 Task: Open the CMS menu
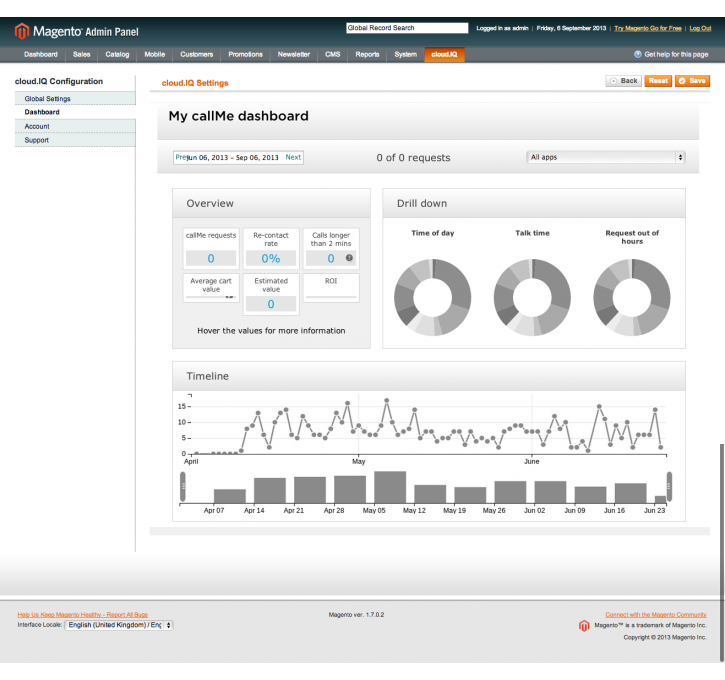click(332, 55)
